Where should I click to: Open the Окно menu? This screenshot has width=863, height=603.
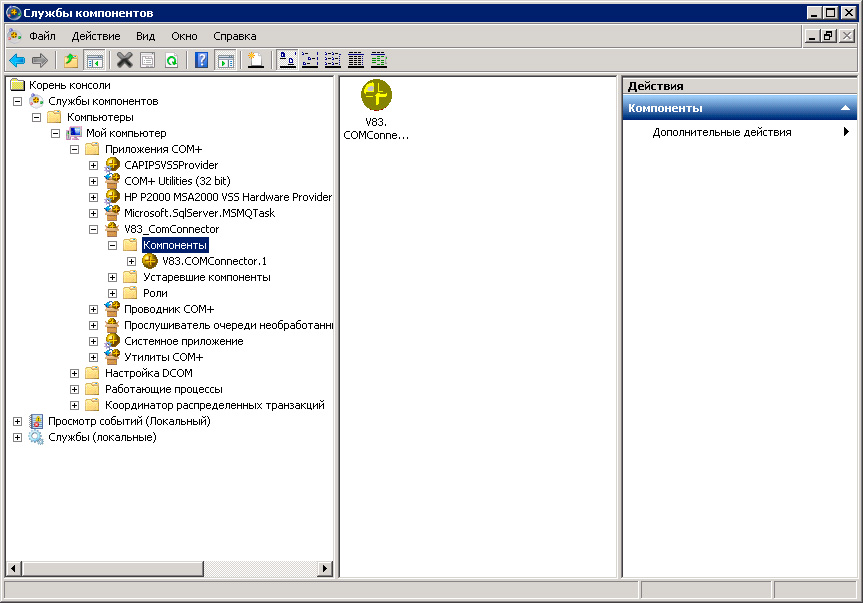pos(184,36)
